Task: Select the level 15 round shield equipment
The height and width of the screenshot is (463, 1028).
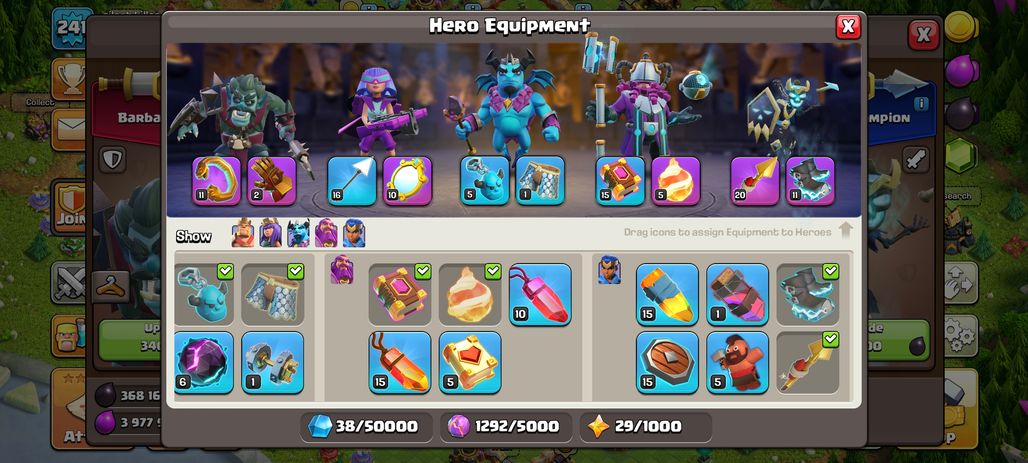Action: pos(667,363)
